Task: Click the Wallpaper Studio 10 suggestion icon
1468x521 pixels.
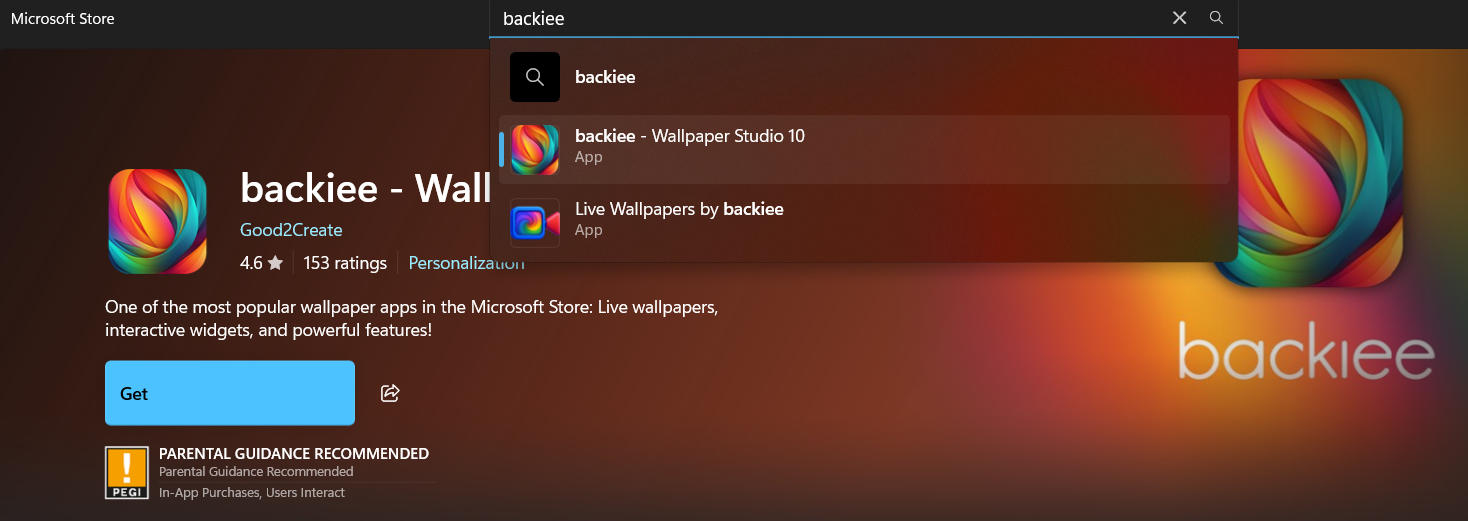Action: pyautogui.click(x=535, y=149)
